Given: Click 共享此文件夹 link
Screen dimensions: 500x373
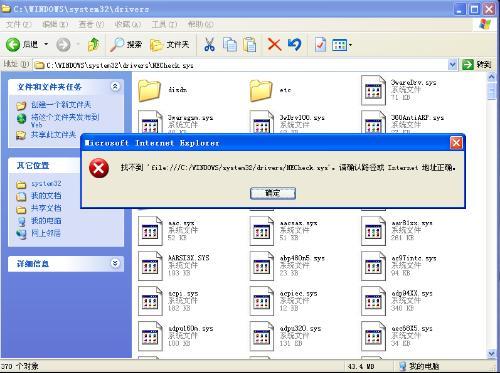Looking at the screenshot, I should pos(53,135).
